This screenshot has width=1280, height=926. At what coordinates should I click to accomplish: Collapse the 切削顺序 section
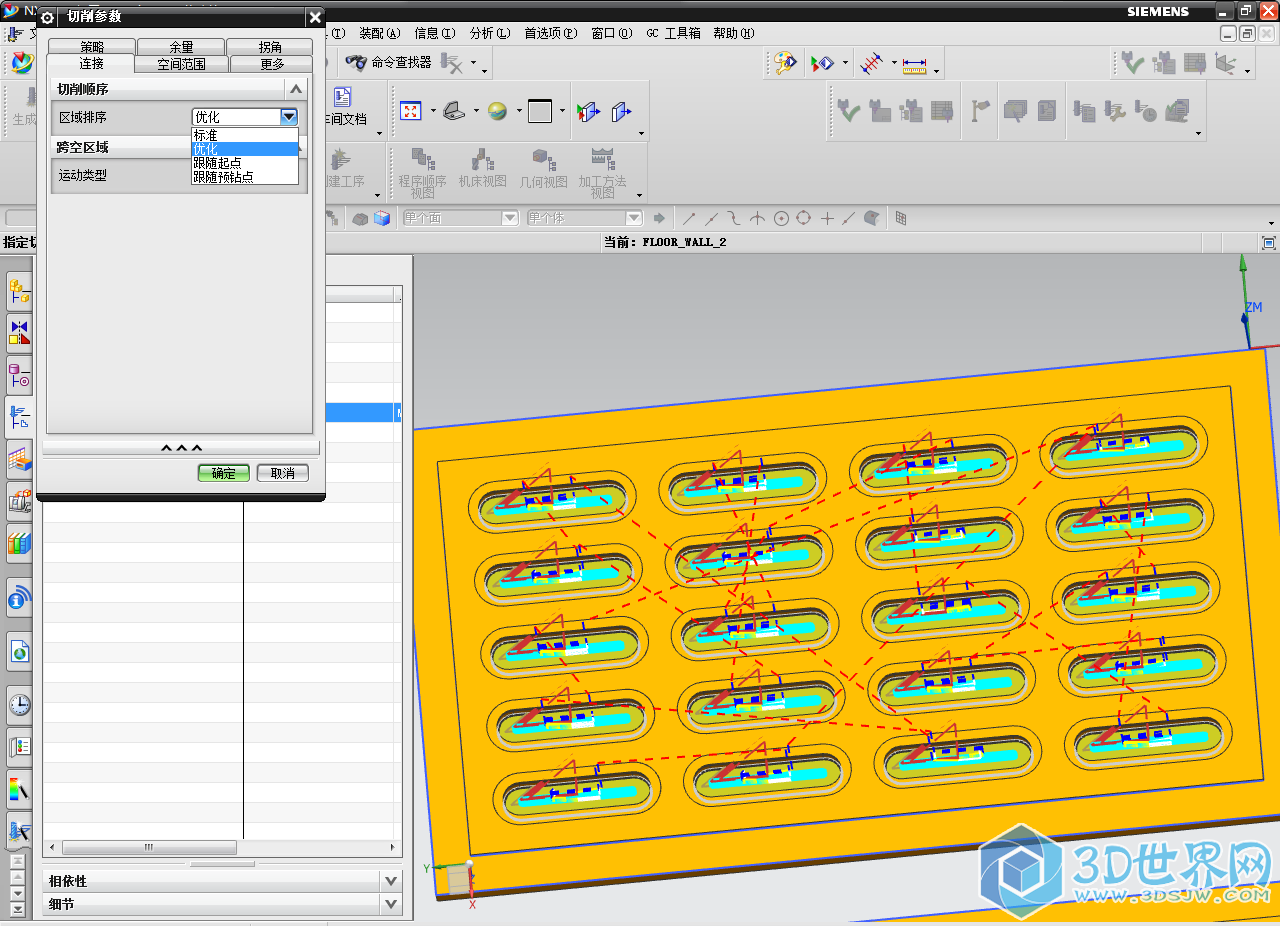295,89
